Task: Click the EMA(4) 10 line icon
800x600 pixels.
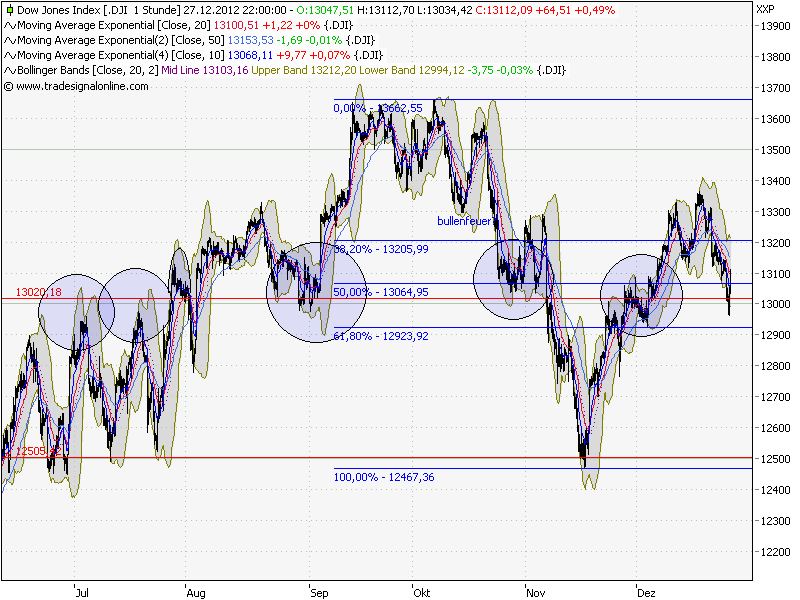Action: (x=10, y=56)
